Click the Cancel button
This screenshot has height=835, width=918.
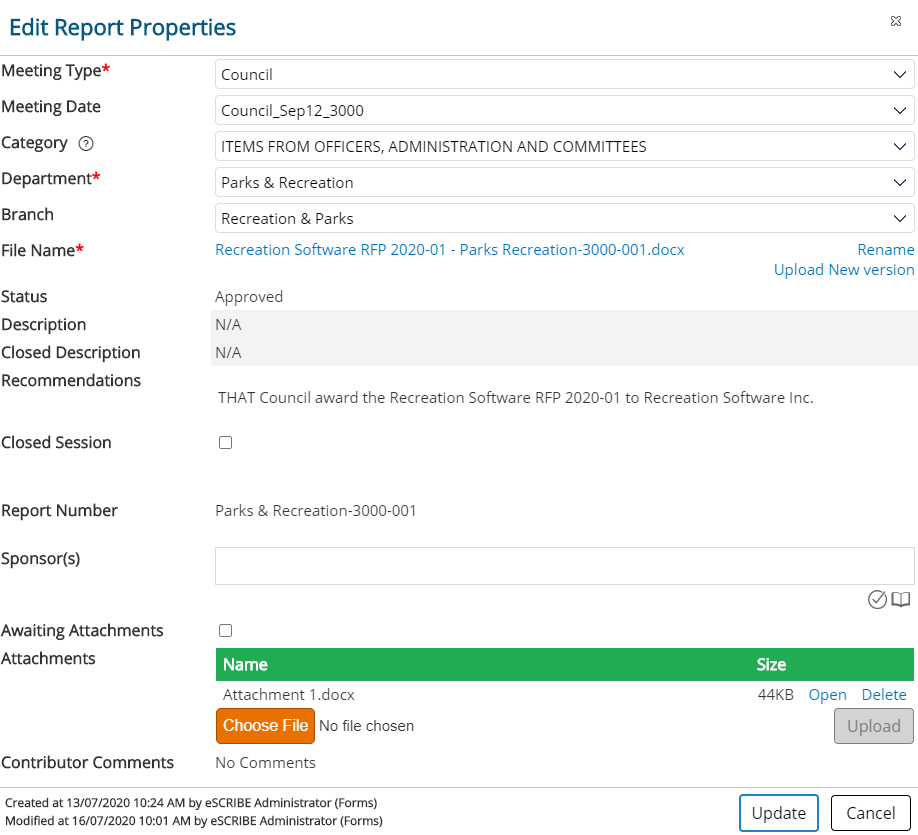(871, 813)
